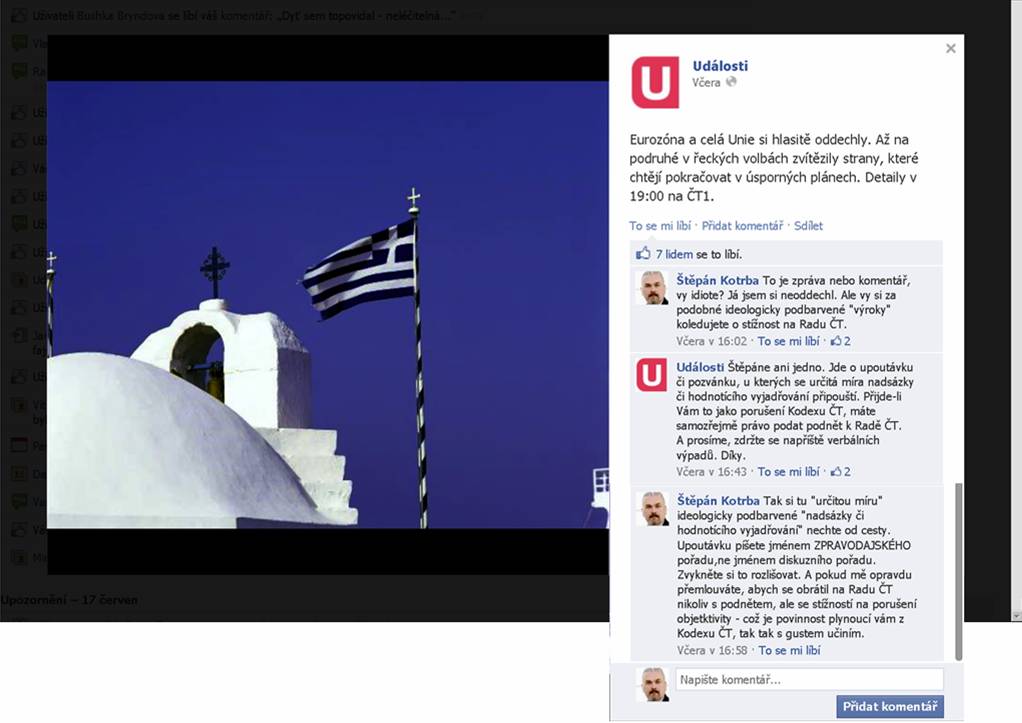1022x723 pixels.
Task: Open the Události page name link
Action: click(x=720, y=66)
